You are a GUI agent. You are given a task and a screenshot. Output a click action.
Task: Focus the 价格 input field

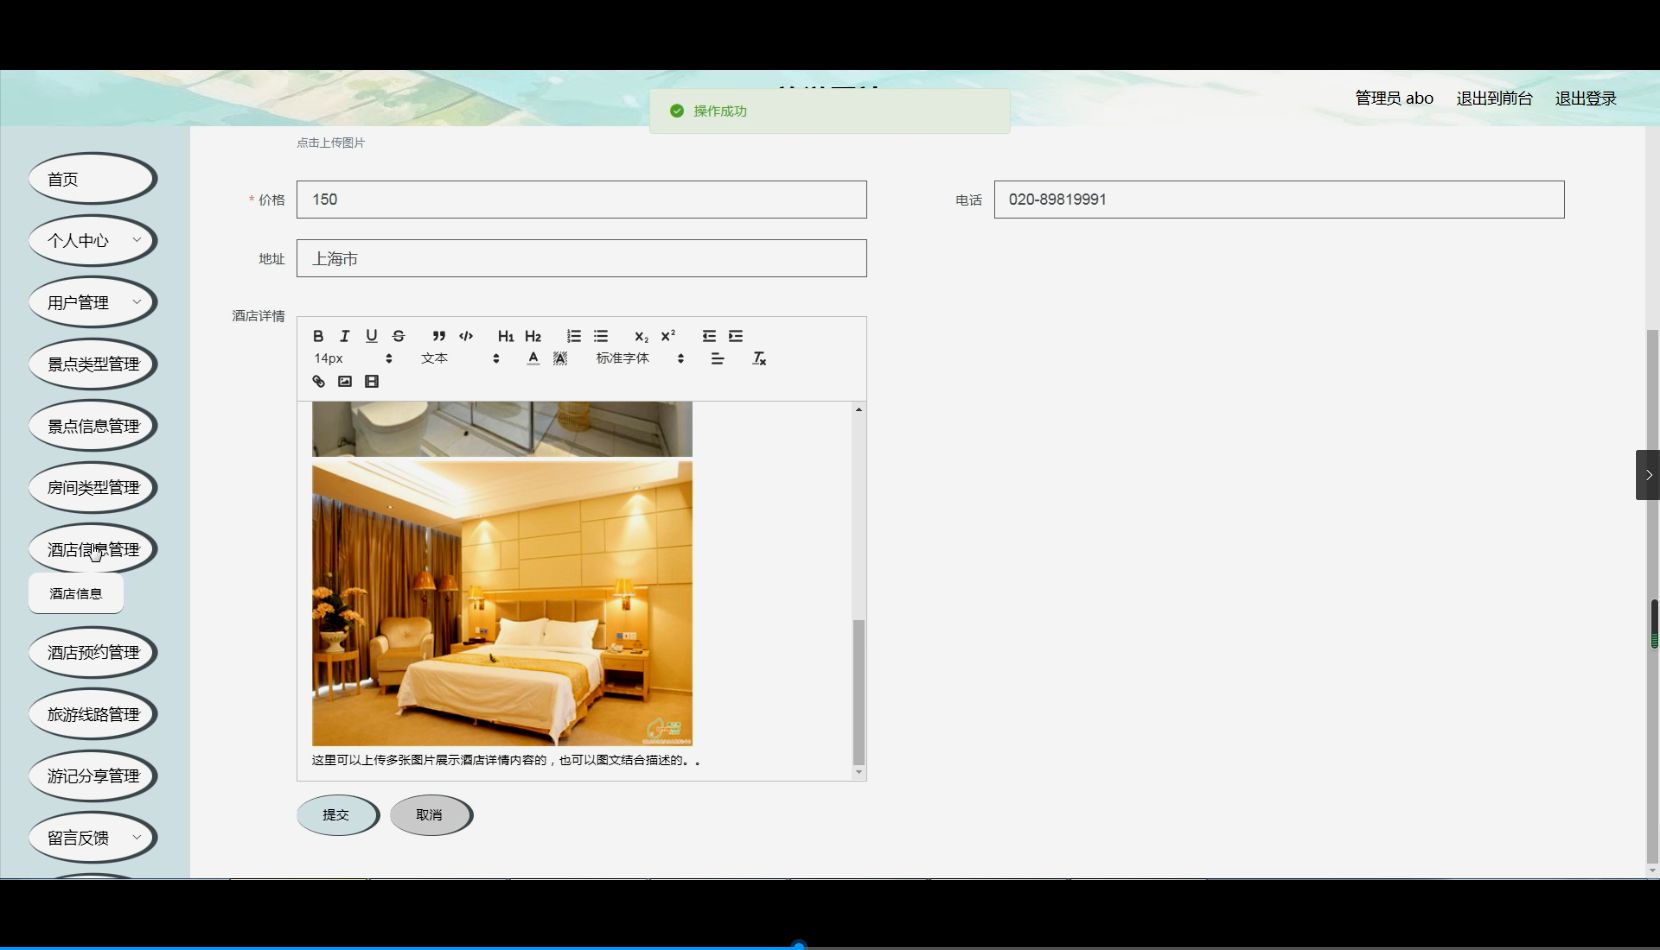coord(582,200)
